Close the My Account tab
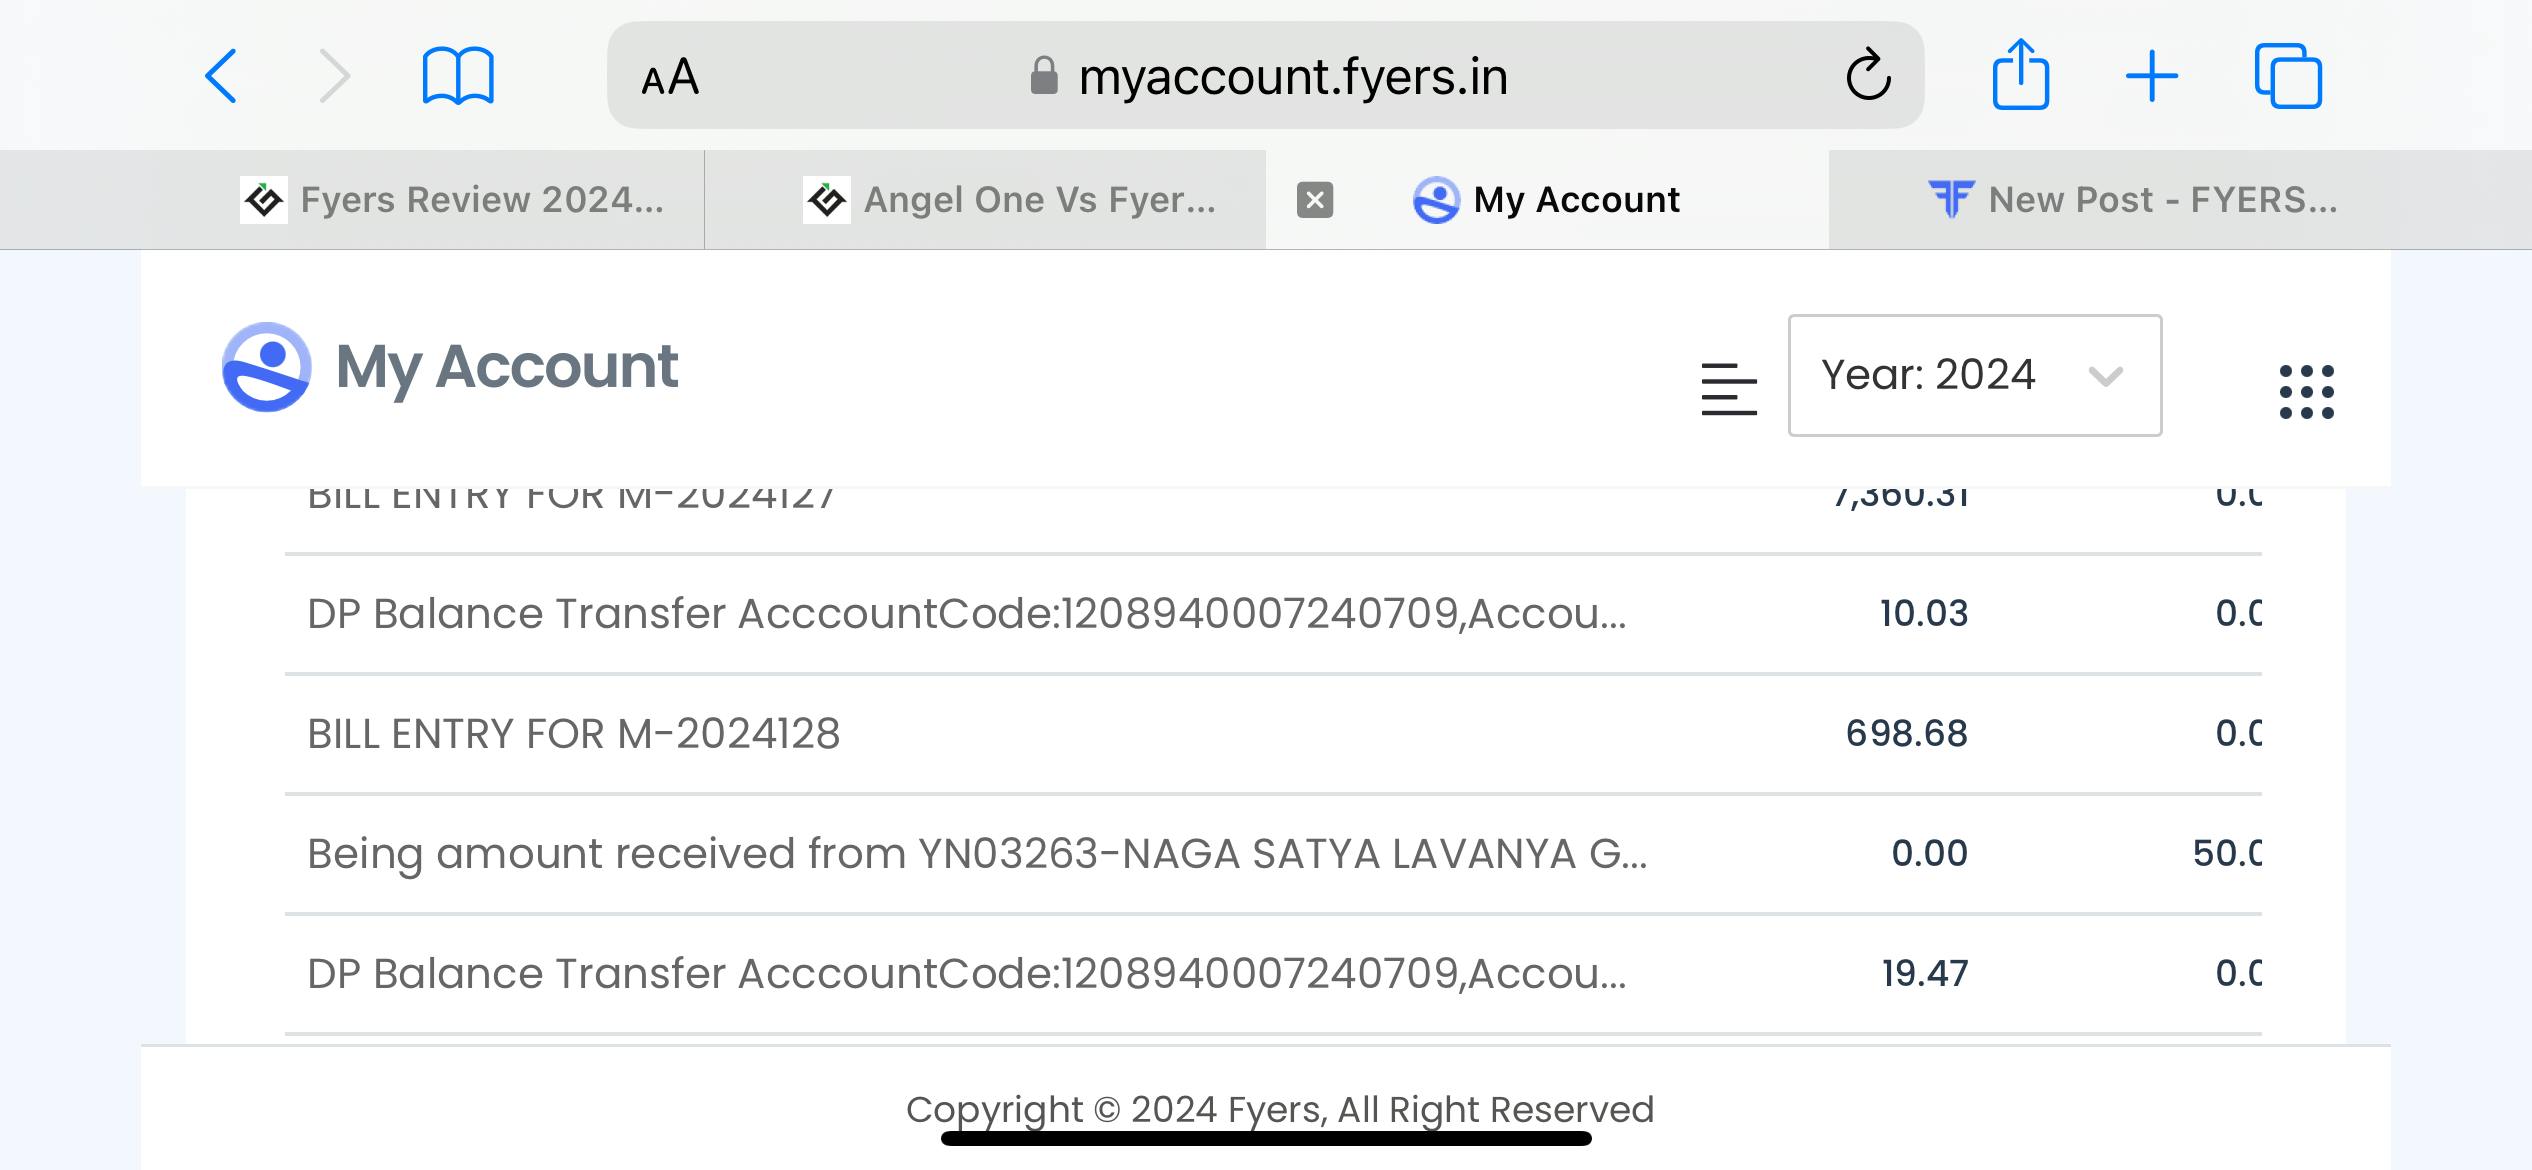 click(x=1315, y=200)
